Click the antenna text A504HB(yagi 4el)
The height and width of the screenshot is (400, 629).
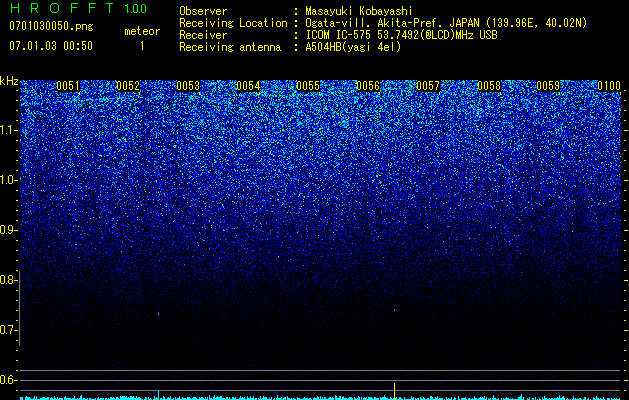(353, 47)
